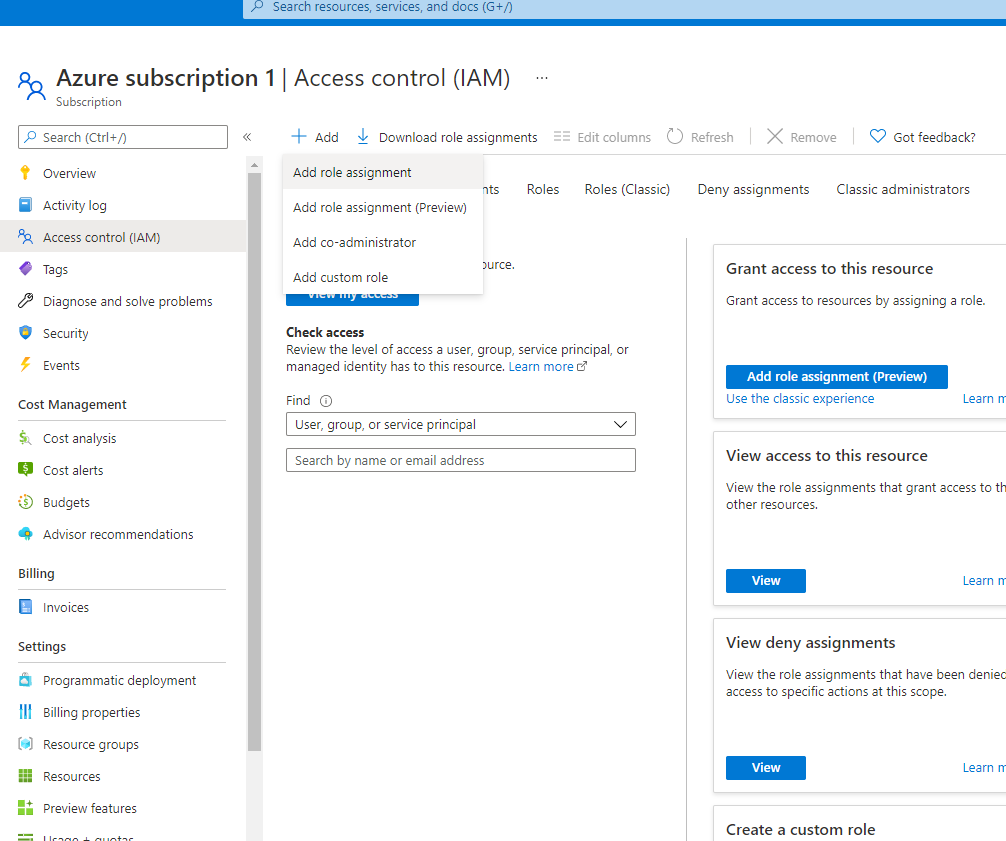Open Diagnose and solve problems

tap(127, 302)
